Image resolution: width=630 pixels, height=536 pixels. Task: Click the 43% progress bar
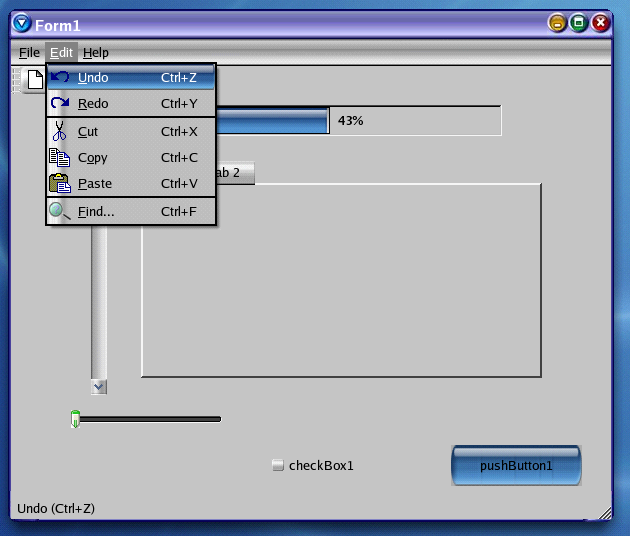point(359,121)
